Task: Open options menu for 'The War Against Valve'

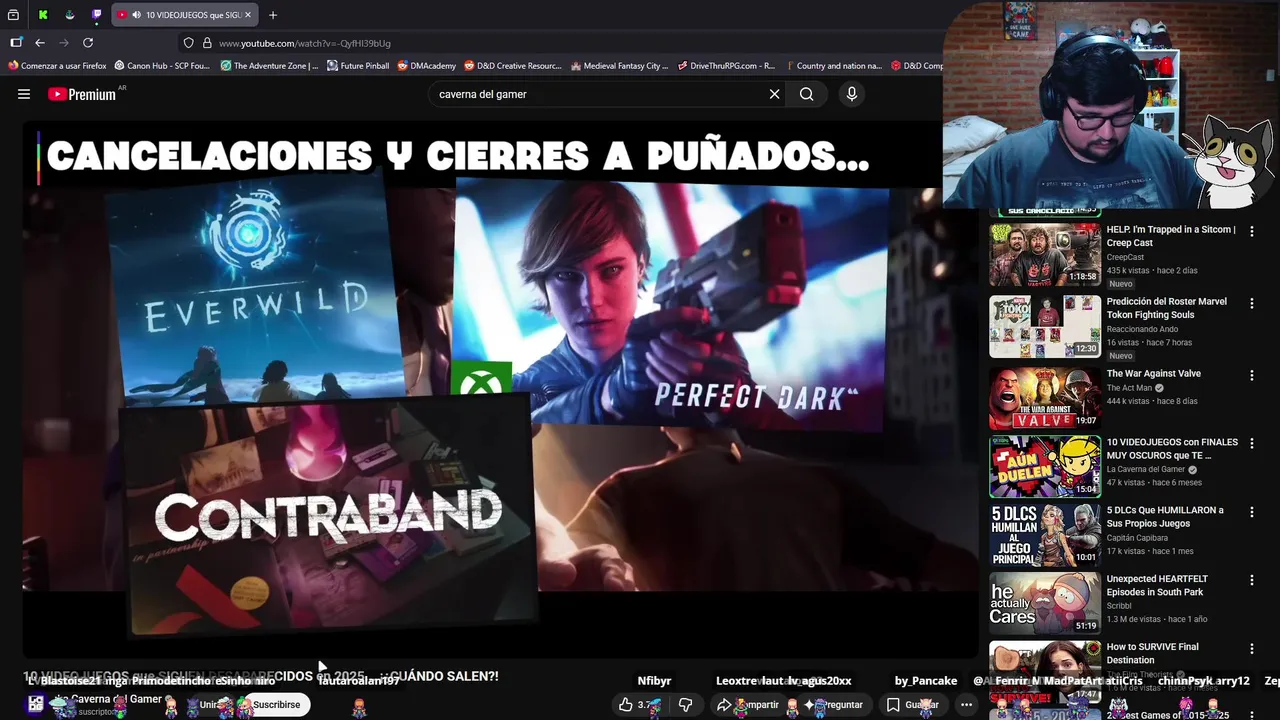Action: point(1251,375)
